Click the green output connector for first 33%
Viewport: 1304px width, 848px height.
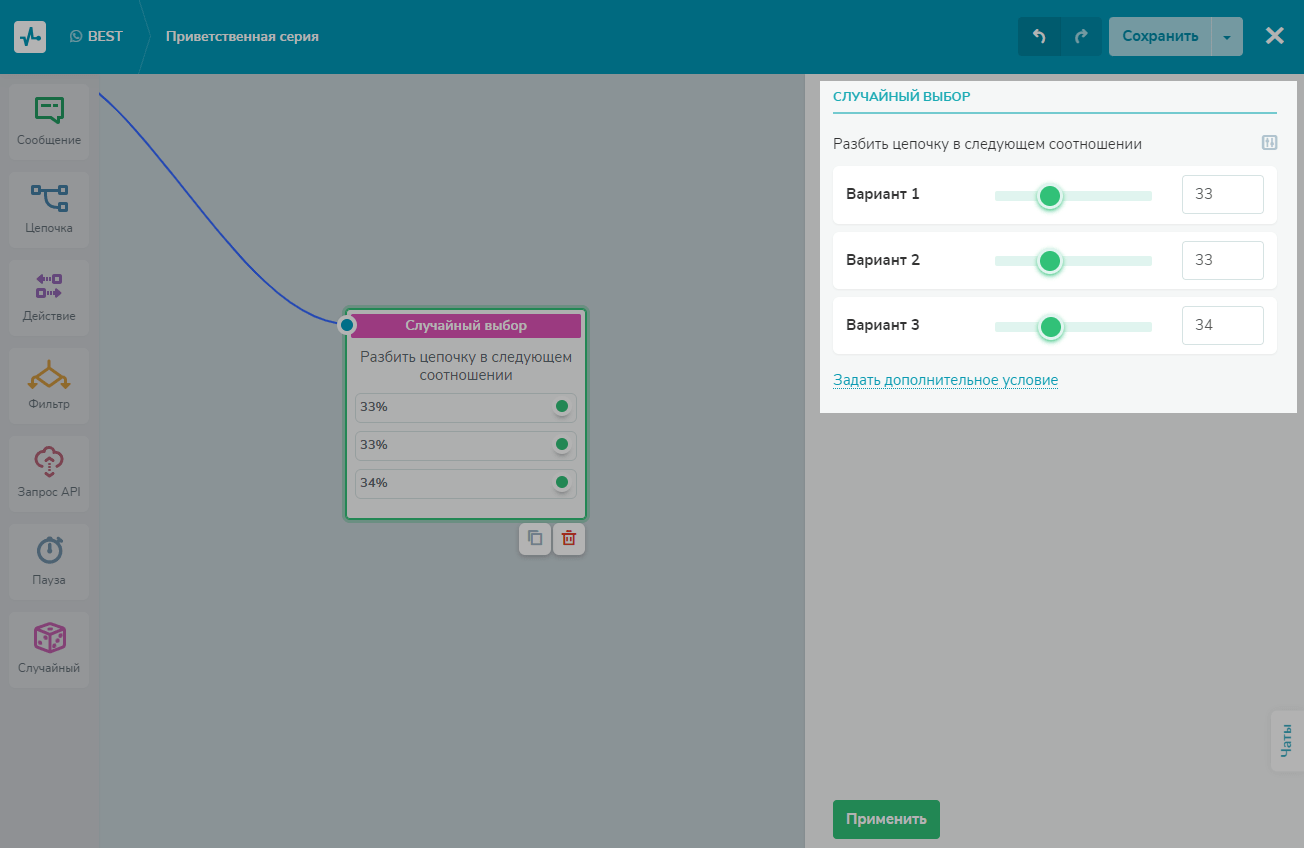point(562,406)
